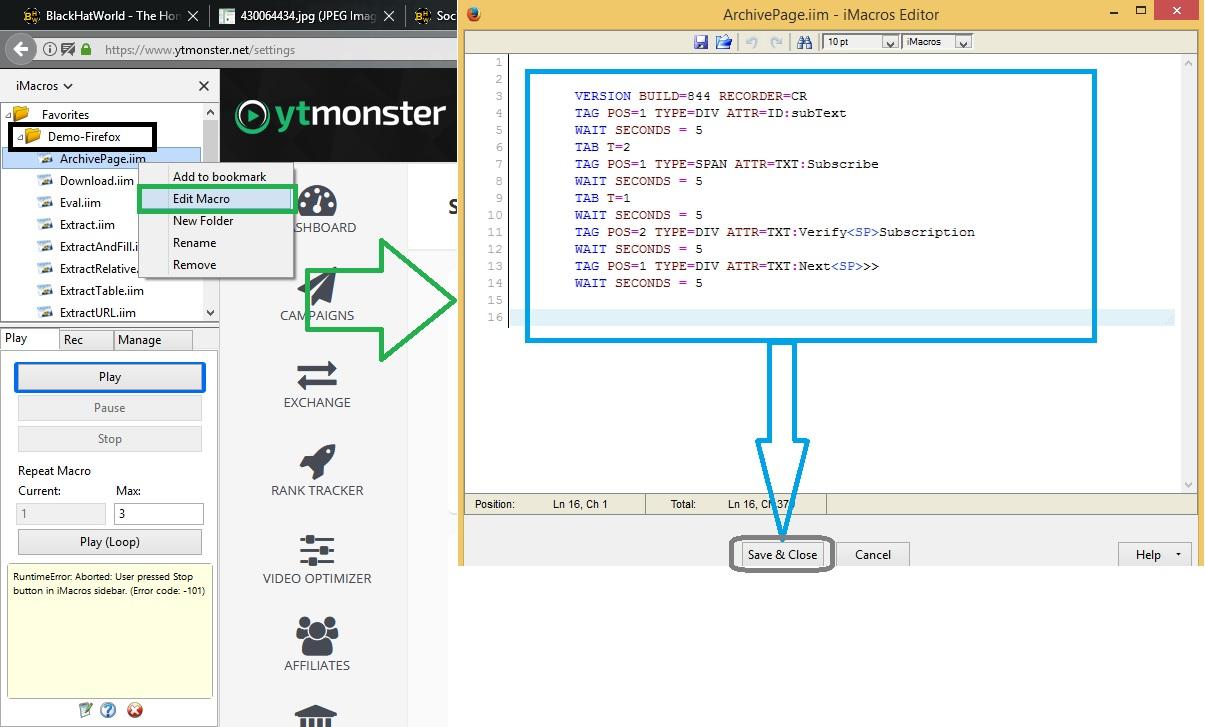Image resolution: width=1205 pixels, height=727 pixels.
Task: Click the Stop button
Action: (110, 439)
